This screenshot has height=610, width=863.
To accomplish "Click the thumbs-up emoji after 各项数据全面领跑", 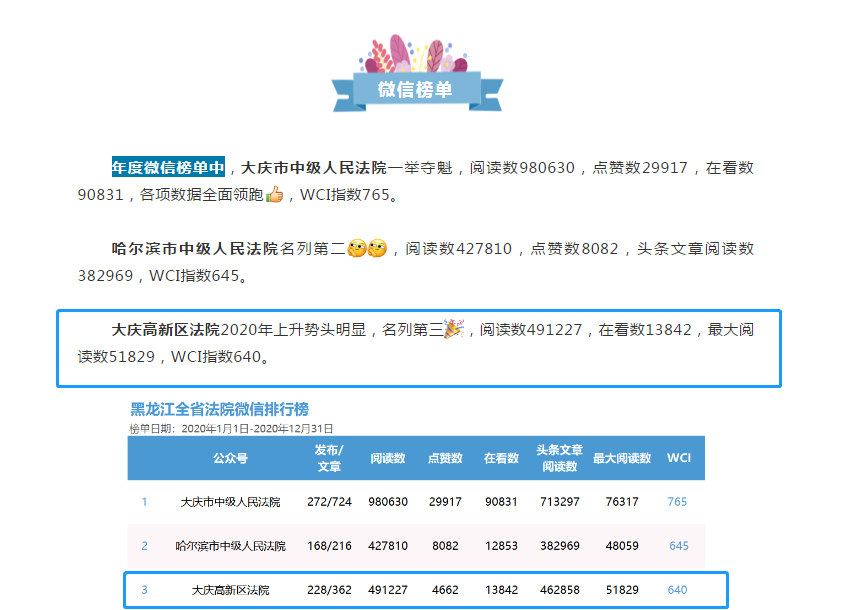I will pyautogui.click(x=275, y=195).
